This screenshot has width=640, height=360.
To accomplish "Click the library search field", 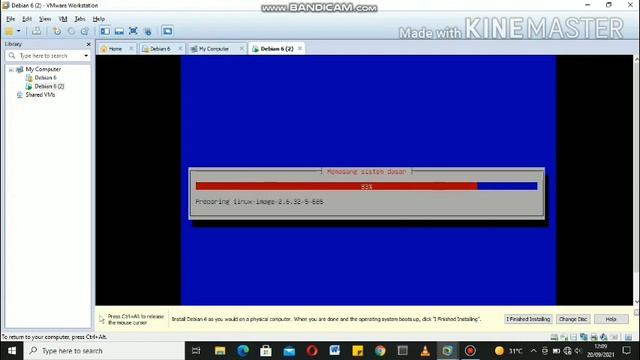I will (48, 56).
